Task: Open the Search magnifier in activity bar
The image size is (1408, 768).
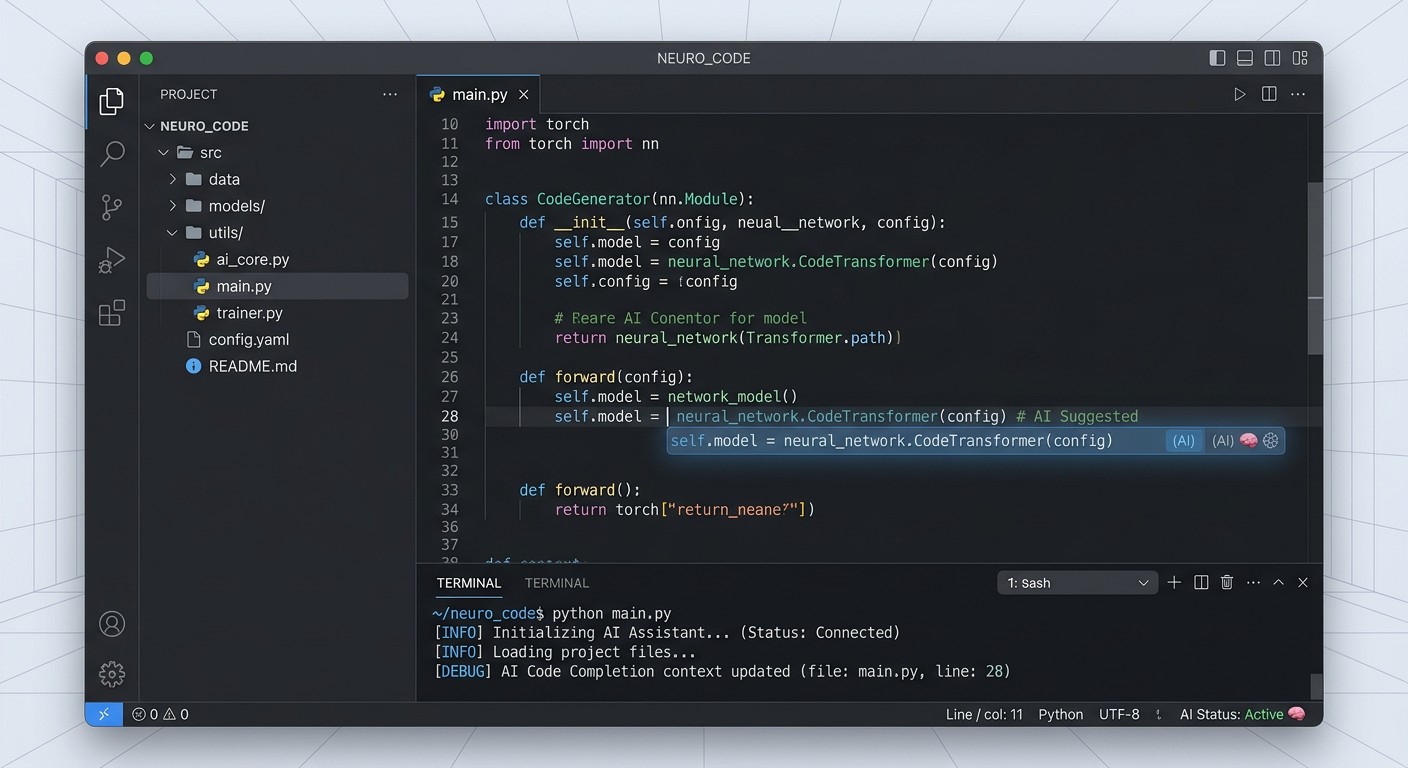Action: pos(112,153)
